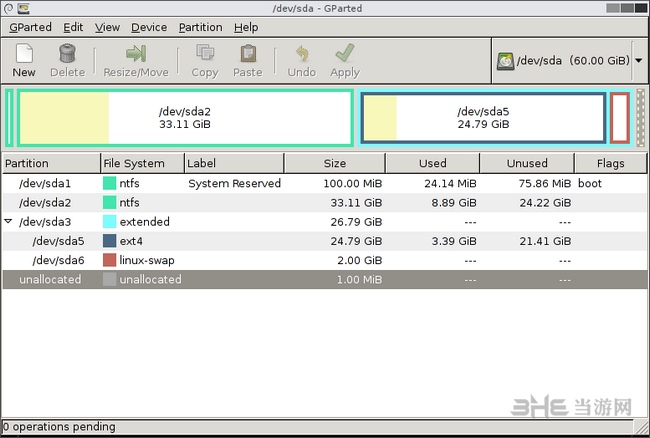
Task: Click the cyan extended swatch for /dev/sda3
Action: [109, 222]
